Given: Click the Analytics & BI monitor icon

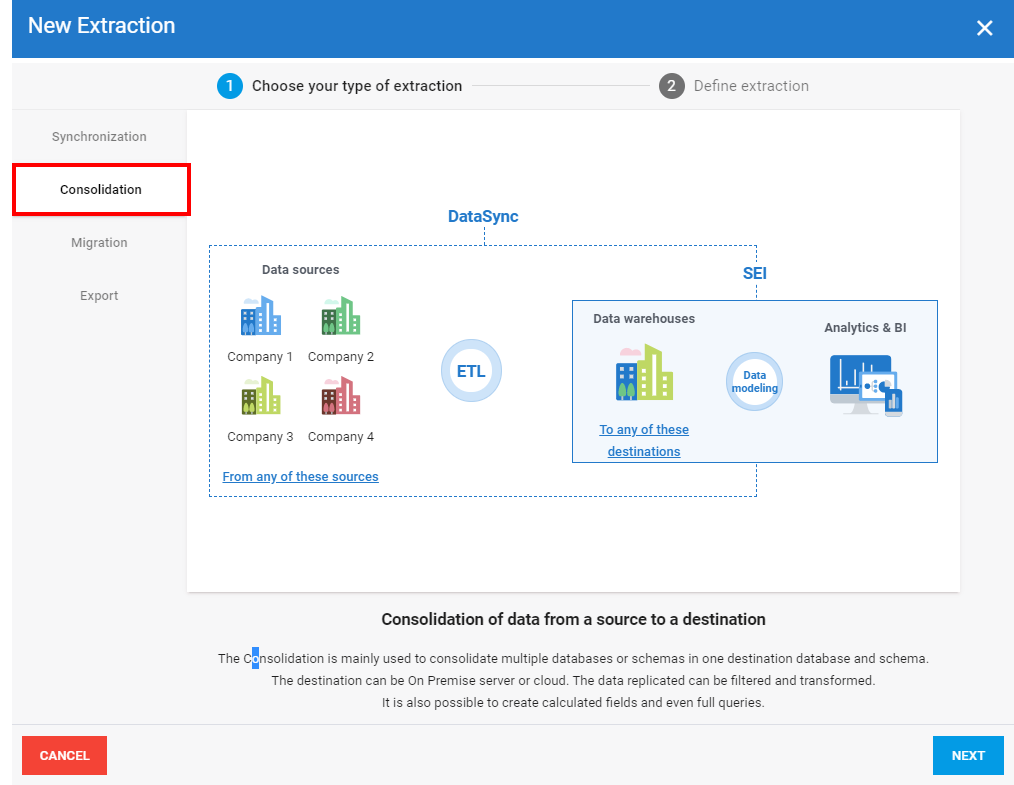Looking at the screenshot, I should (866, 385).
